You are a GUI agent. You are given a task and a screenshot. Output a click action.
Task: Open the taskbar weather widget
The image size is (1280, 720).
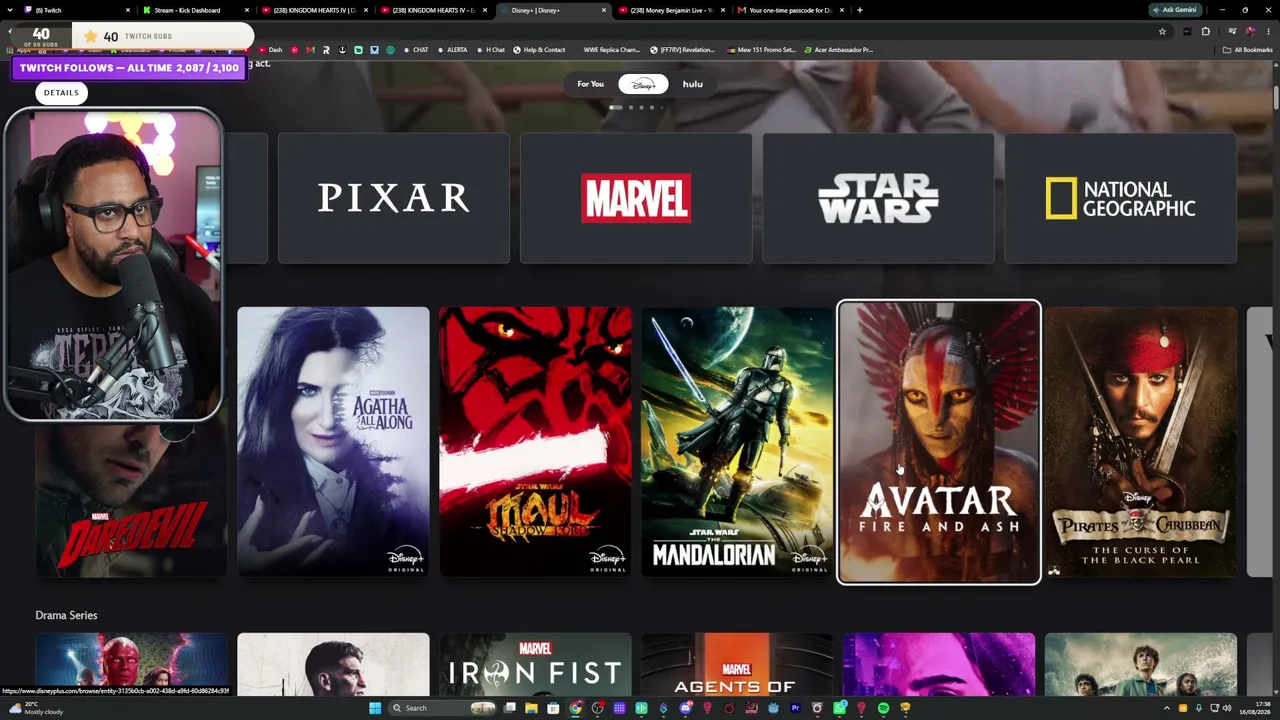click(37, 708)
